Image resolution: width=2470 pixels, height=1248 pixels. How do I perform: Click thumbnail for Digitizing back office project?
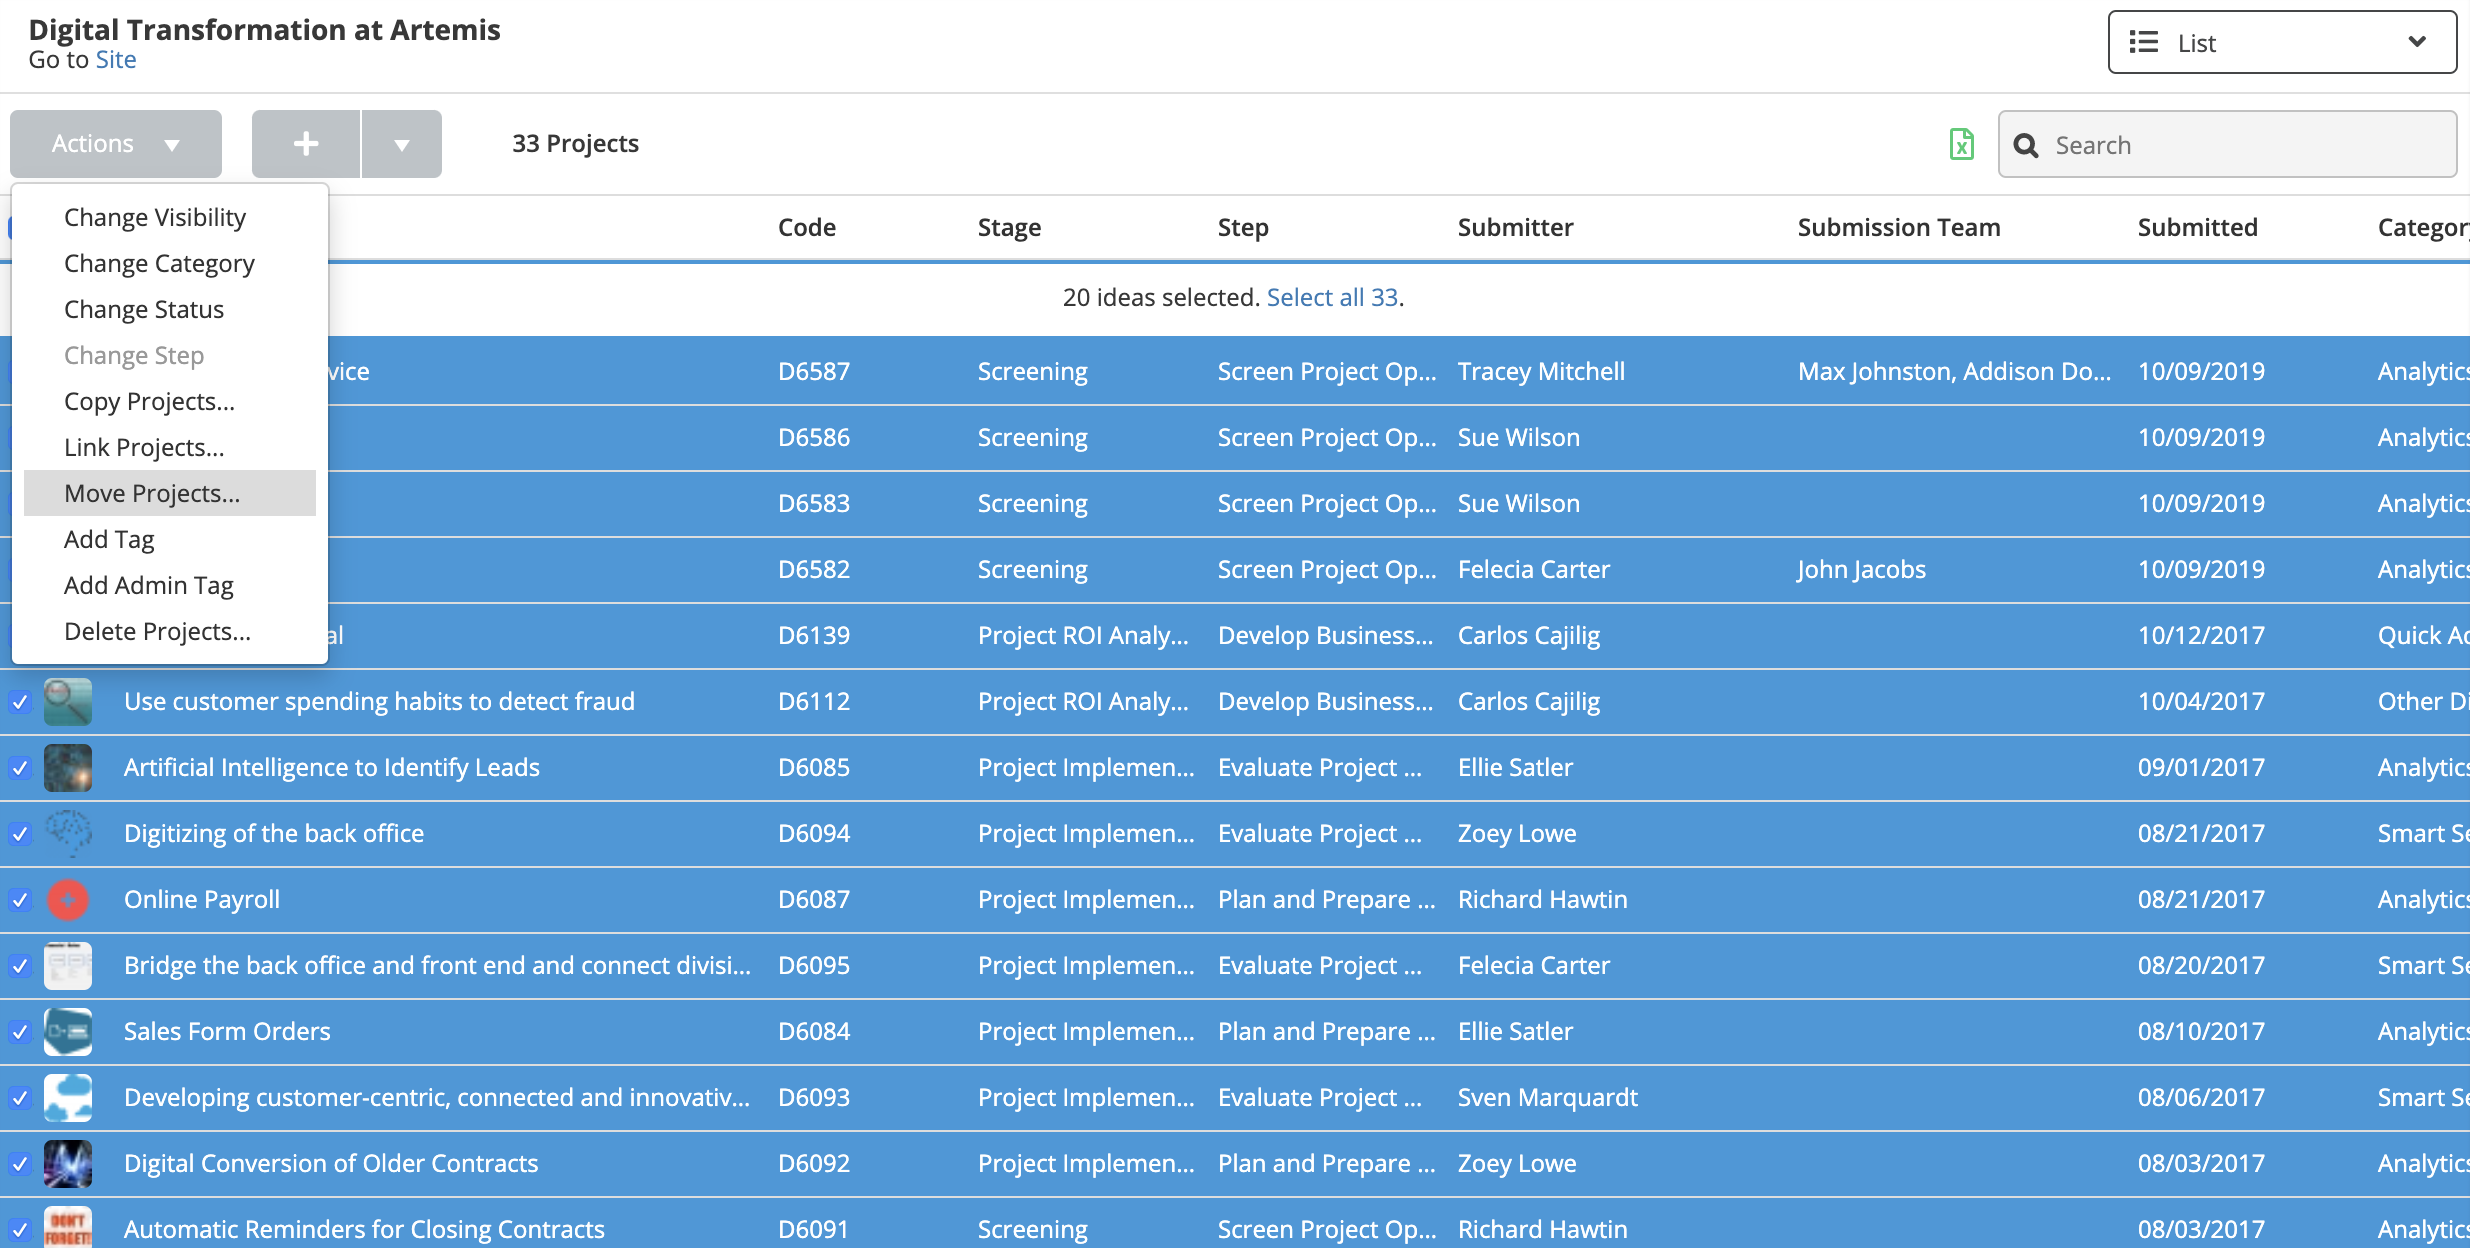68,834
